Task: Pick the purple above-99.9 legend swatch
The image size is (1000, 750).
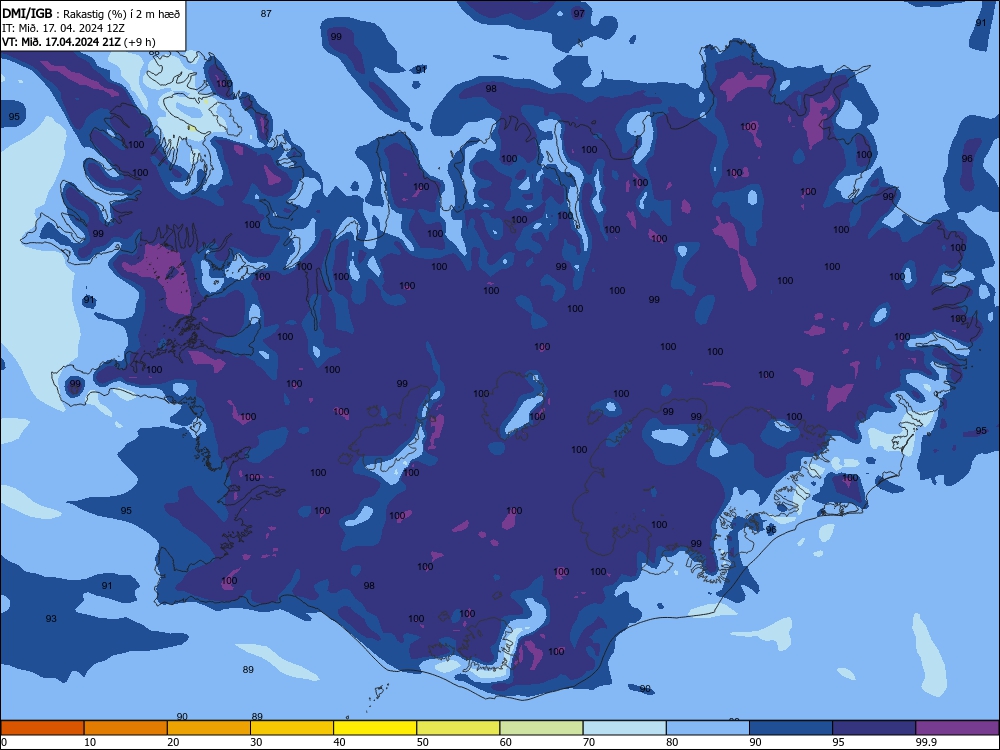Action: coord(957,728)
